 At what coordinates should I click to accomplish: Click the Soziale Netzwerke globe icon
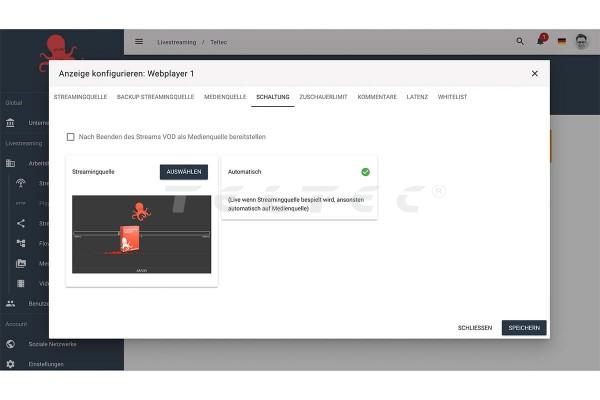[10, 344]
